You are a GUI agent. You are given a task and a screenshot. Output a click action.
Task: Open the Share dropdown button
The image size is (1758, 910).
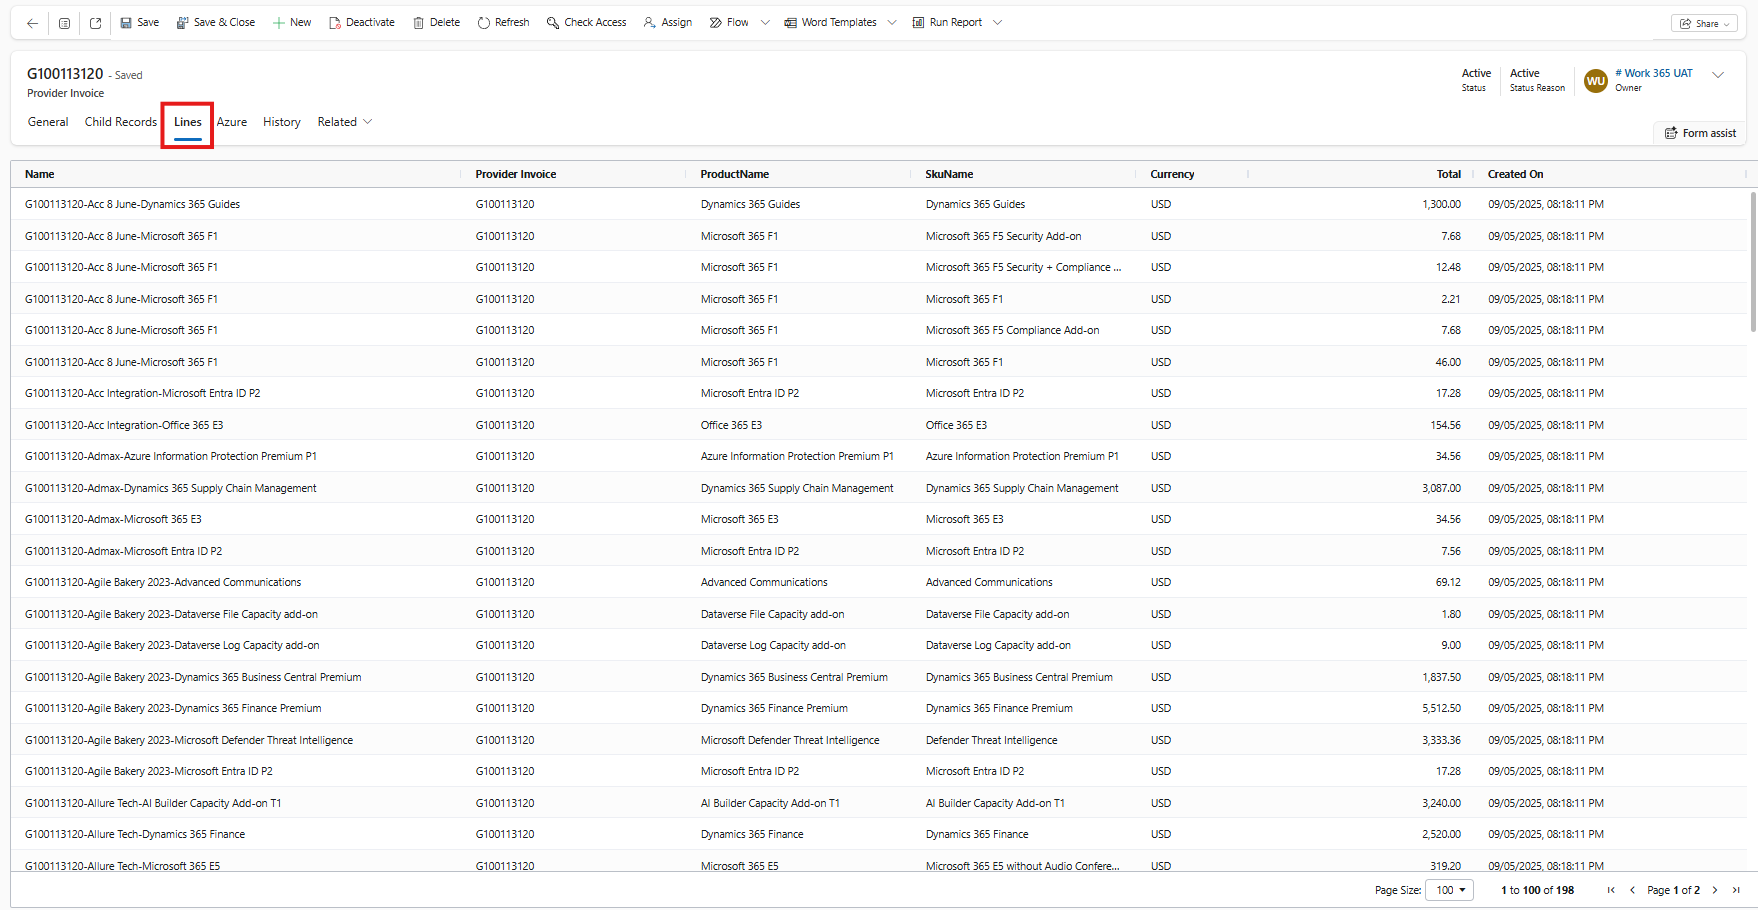pos(1705,23)
